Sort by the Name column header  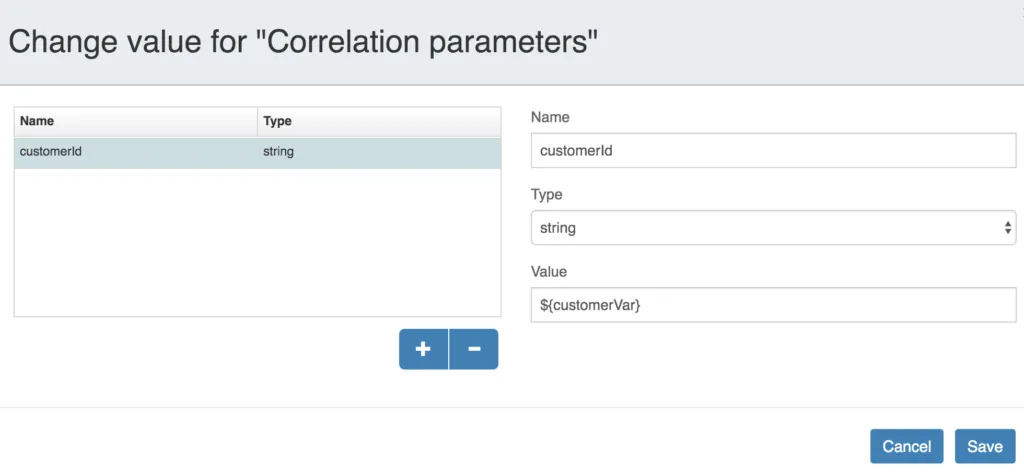[x=136, y=121]
